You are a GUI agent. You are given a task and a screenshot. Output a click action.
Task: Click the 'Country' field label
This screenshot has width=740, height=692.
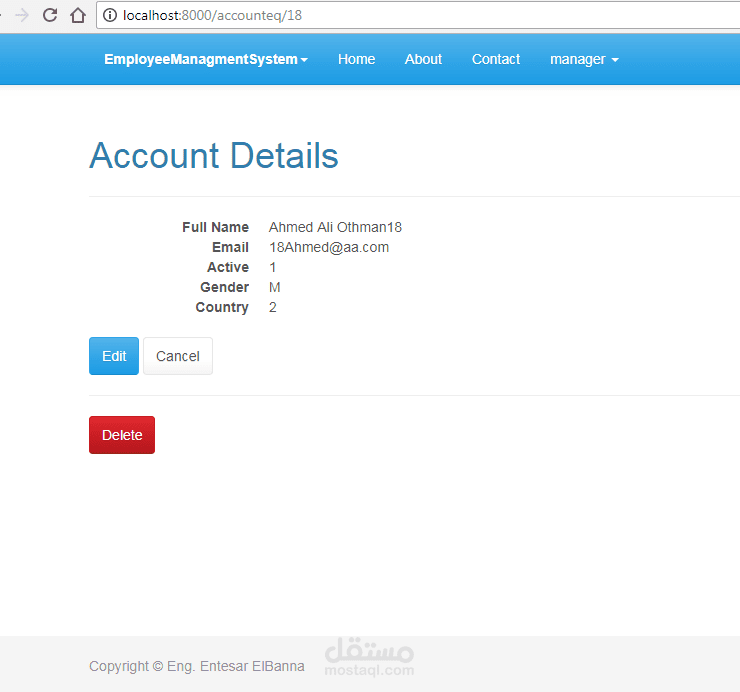[x=222, y=307]
